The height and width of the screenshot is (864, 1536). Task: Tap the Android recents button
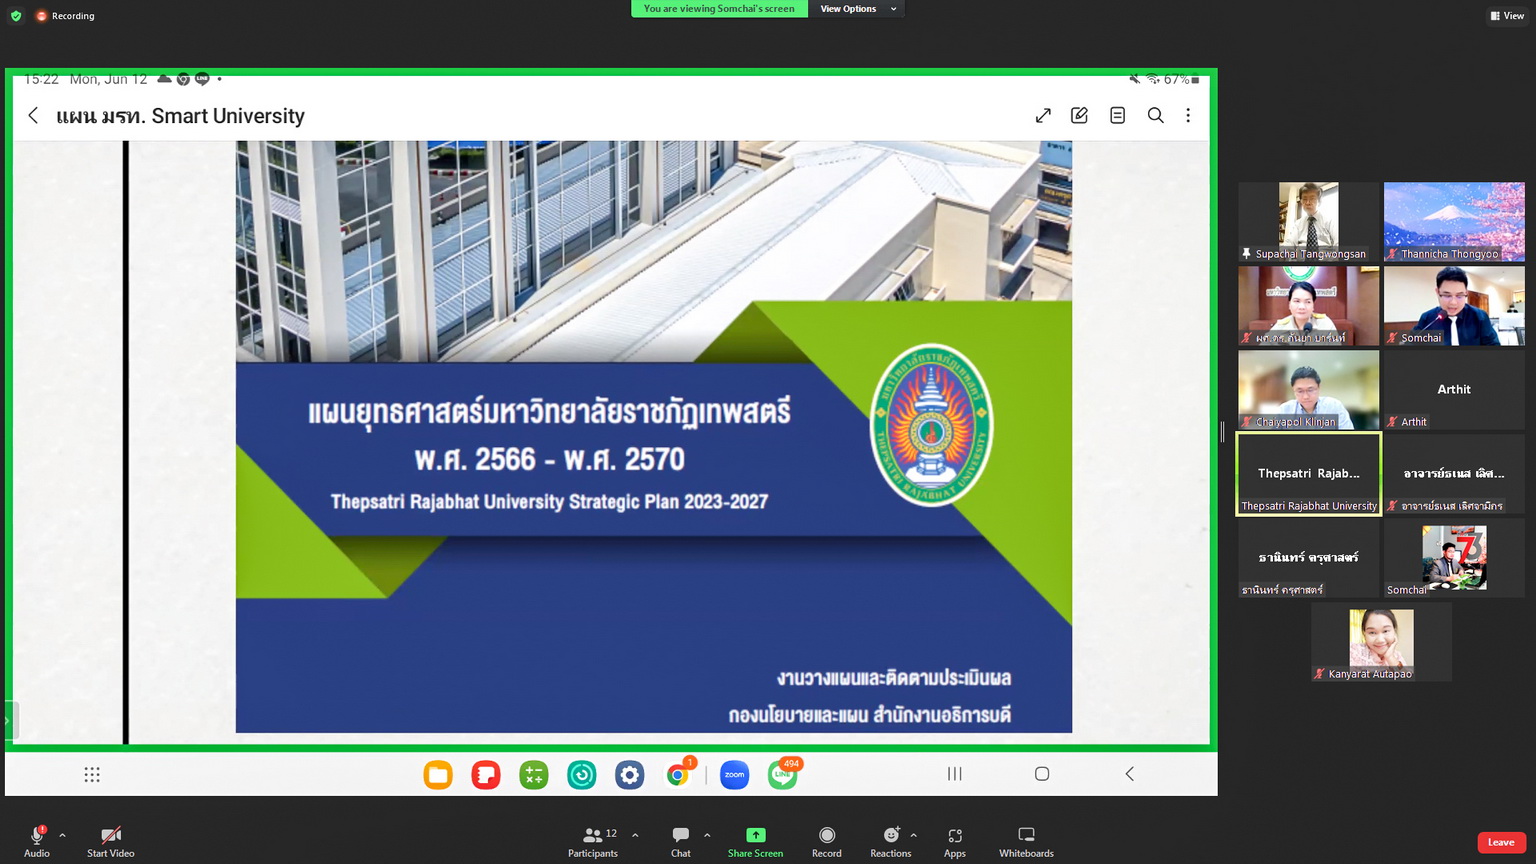point(955,774)
